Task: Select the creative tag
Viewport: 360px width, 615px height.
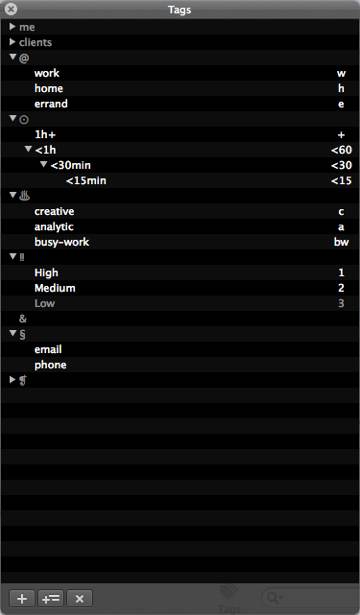Action: pos(54,211)
